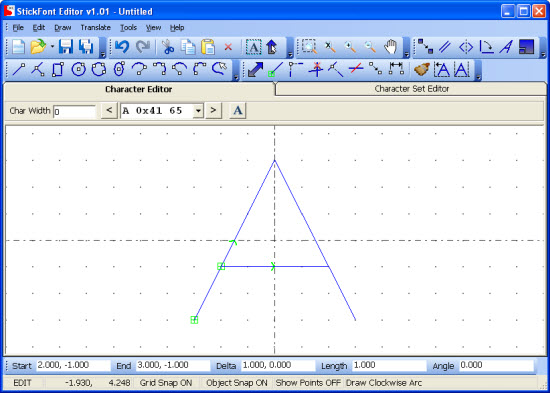The height and width of the screenshot is (393, 550).
Task: Delete selection with the red X icon
Action: [228, 47]
